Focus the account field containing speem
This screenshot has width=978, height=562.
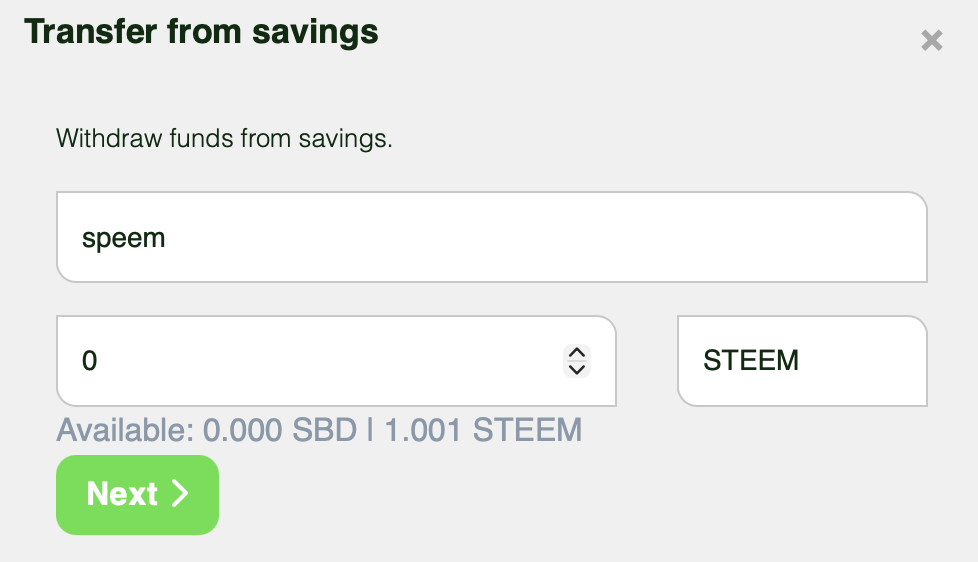pos(491,238)
